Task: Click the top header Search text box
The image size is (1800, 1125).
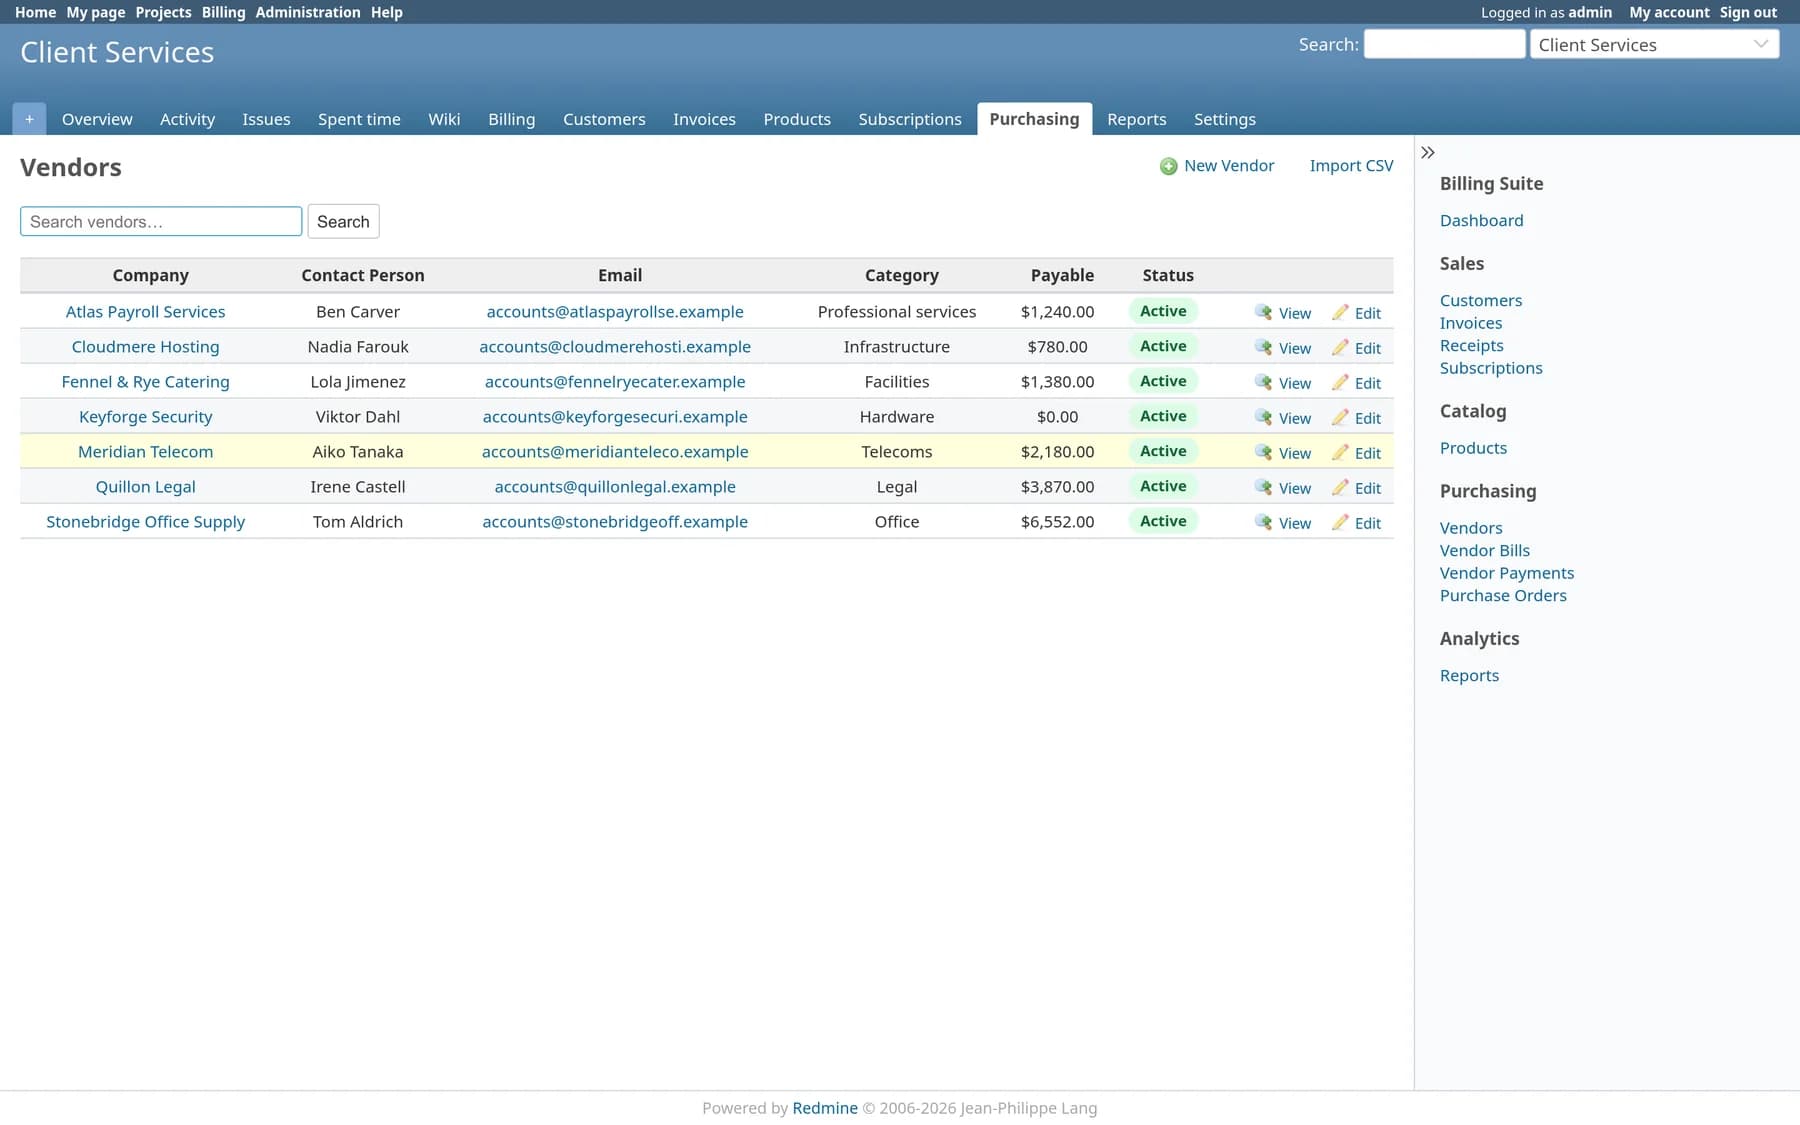Action: [x=1444, y=44]
